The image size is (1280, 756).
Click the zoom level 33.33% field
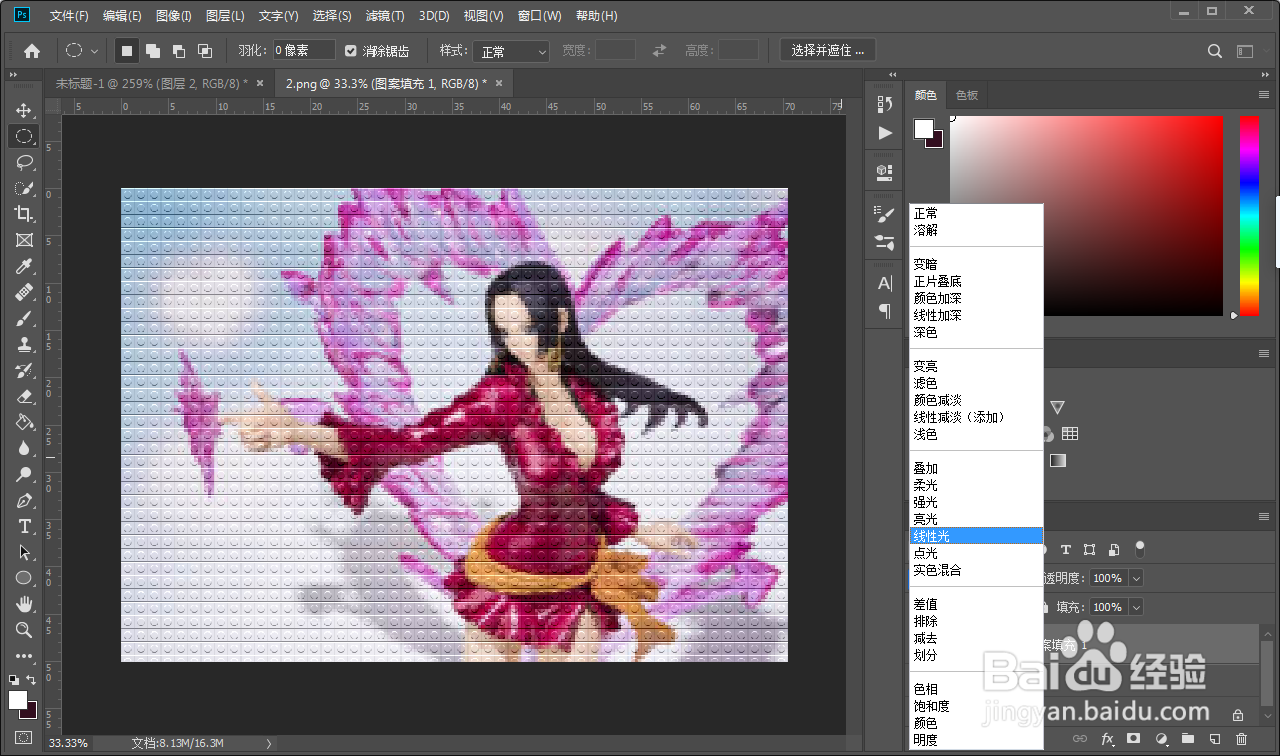(68, 743)
